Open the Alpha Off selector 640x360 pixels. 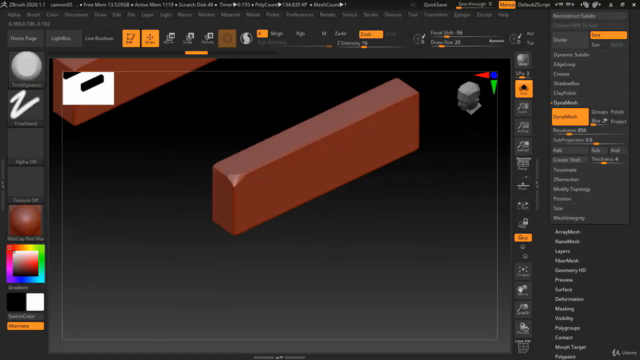[26, 147]
